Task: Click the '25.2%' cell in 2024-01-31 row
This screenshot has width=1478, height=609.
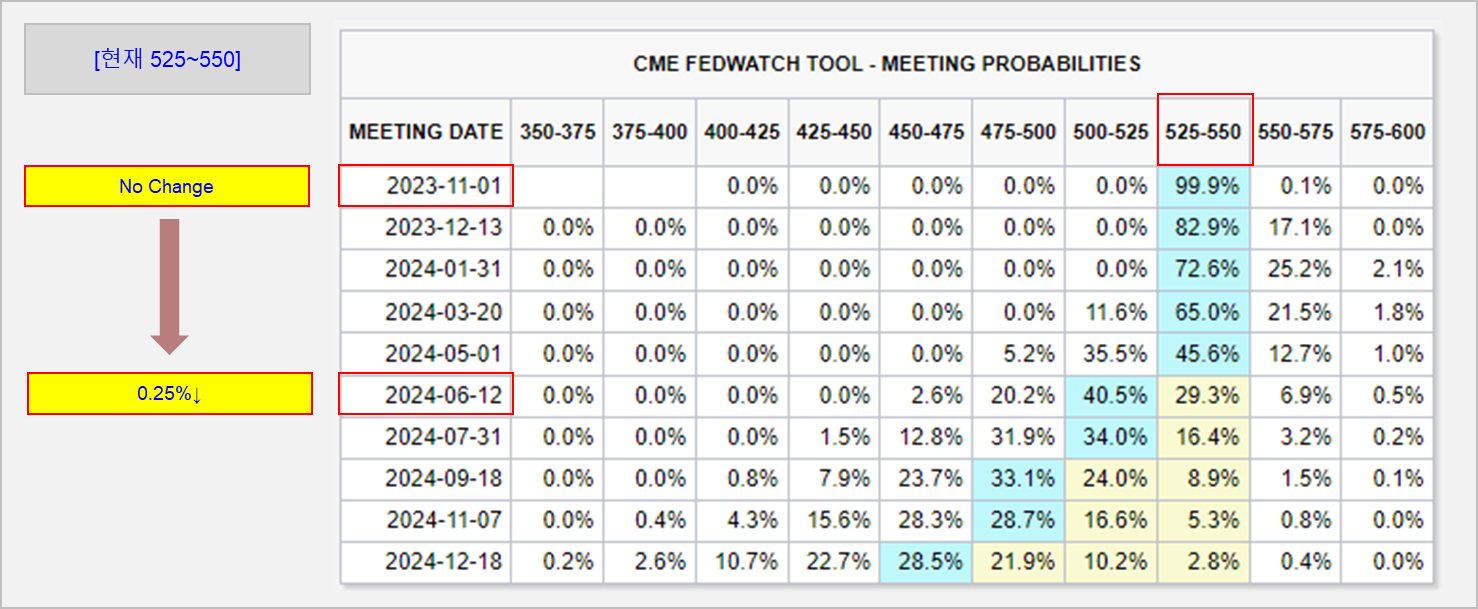Action: [1296, 270]
